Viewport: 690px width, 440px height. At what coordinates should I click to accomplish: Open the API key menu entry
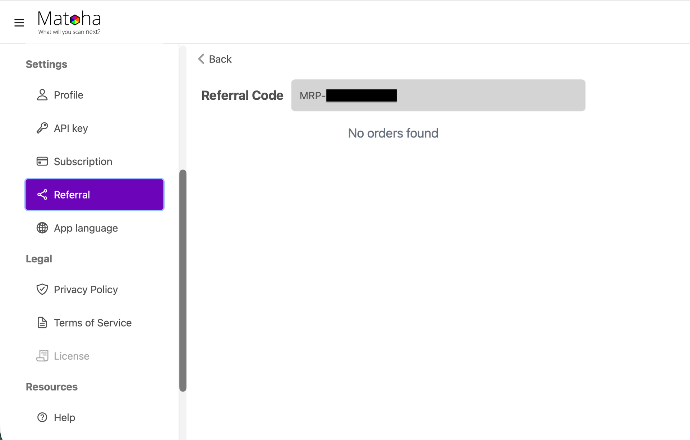[x=71, y=128]
